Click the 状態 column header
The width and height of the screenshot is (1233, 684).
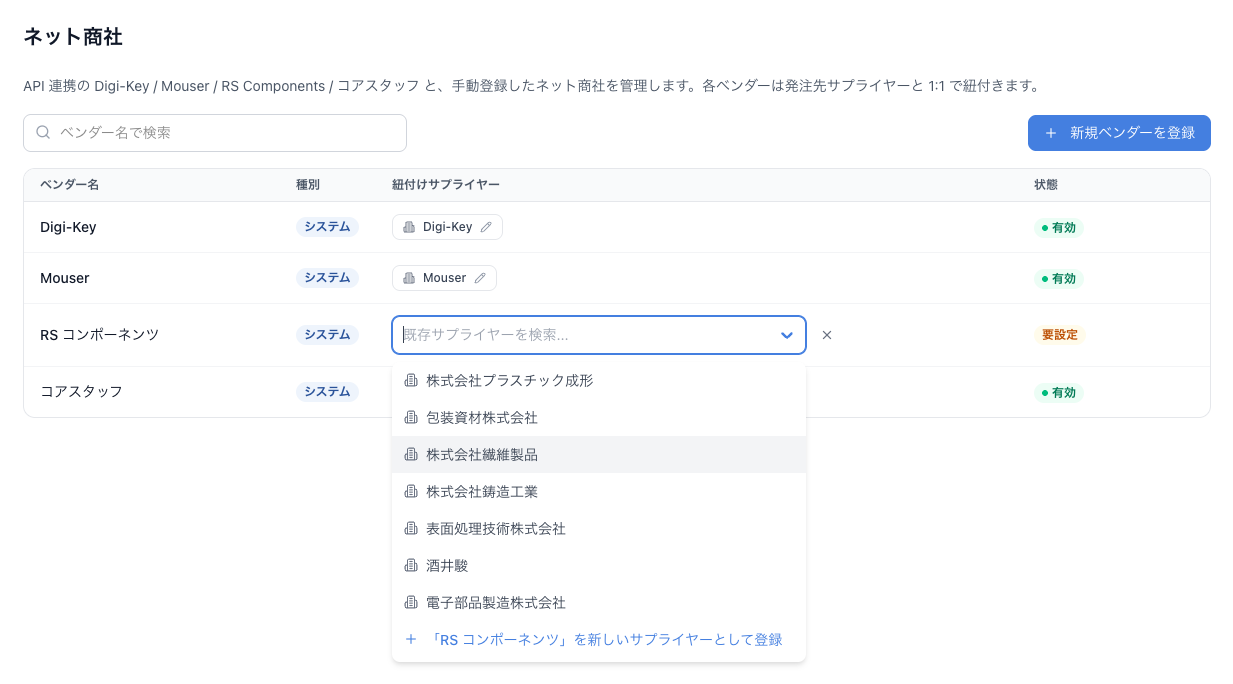point(1046,185)
